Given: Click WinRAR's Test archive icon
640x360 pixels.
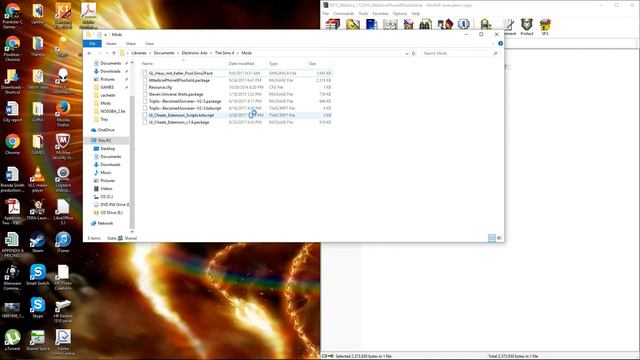Looking at the screenshot, I should tap(371, 24).
